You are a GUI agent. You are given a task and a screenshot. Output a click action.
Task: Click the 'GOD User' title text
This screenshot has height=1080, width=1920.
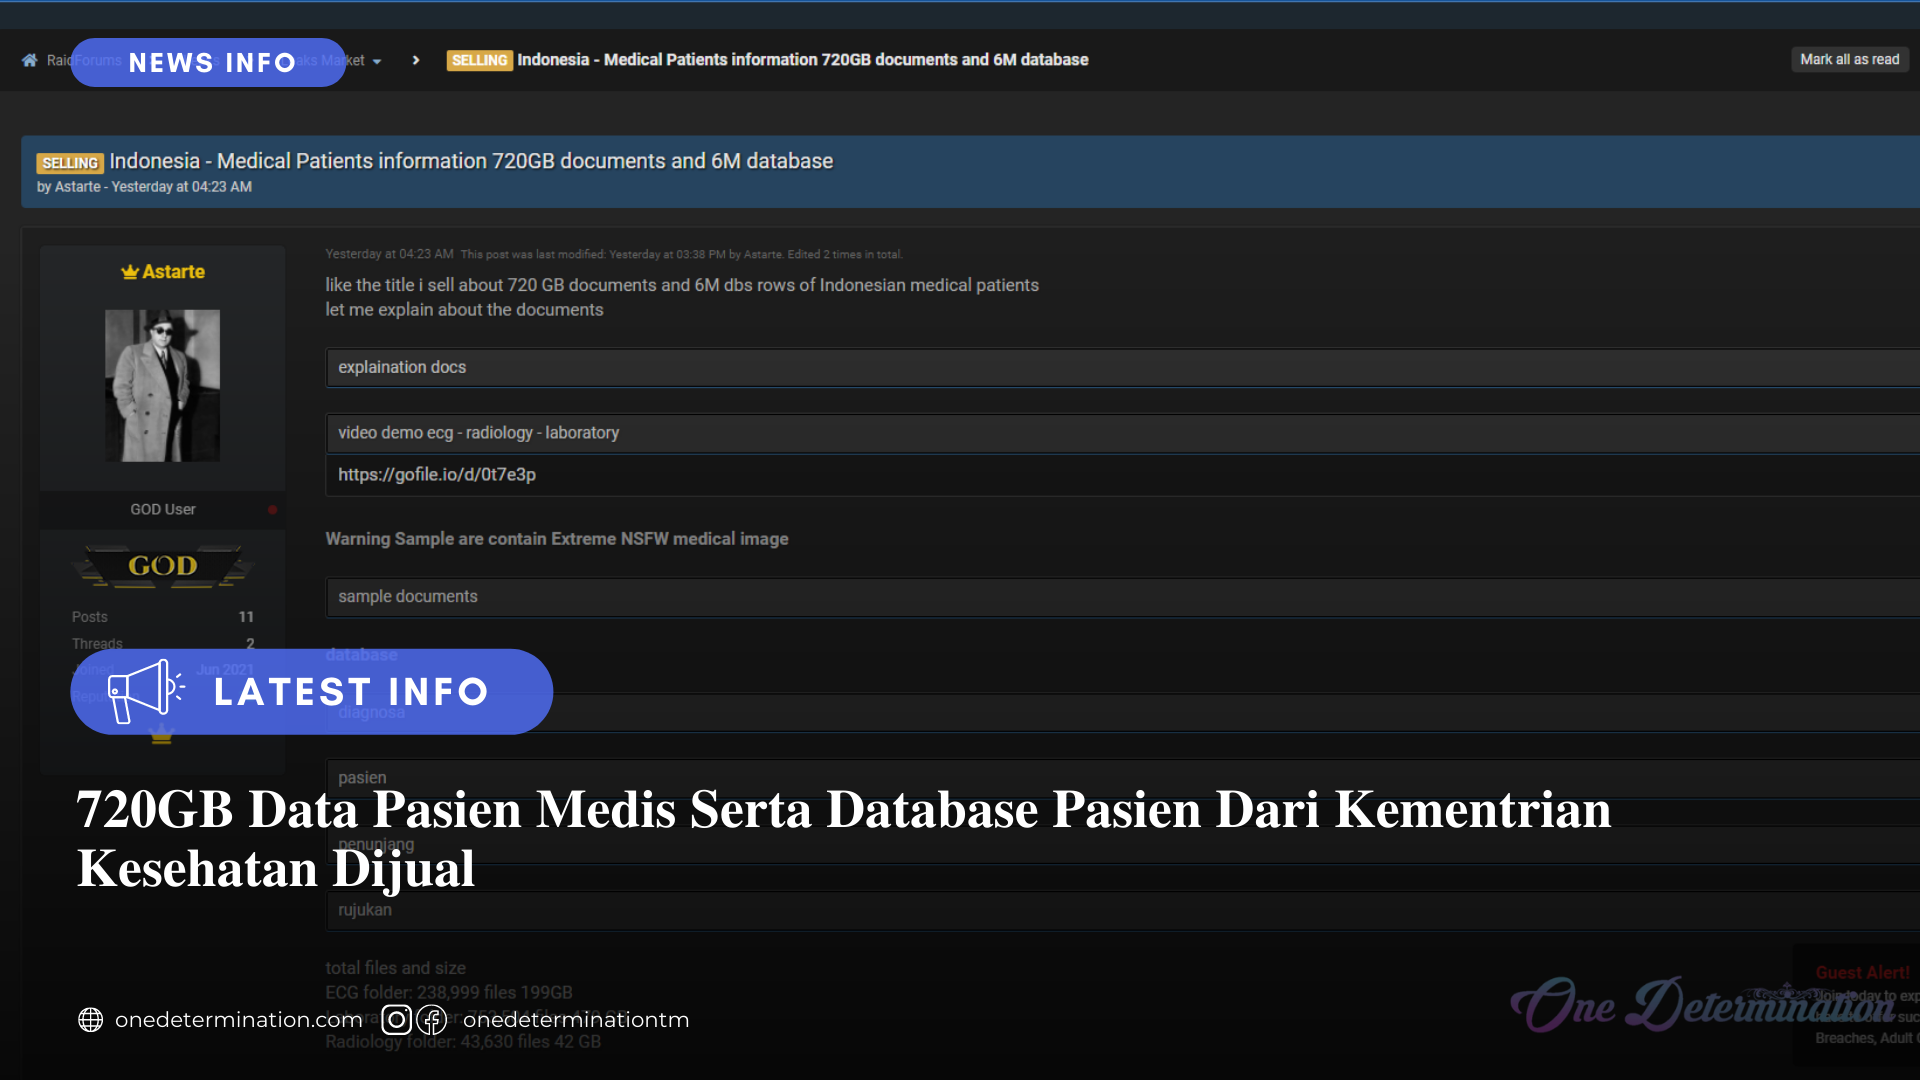point(162,509)
